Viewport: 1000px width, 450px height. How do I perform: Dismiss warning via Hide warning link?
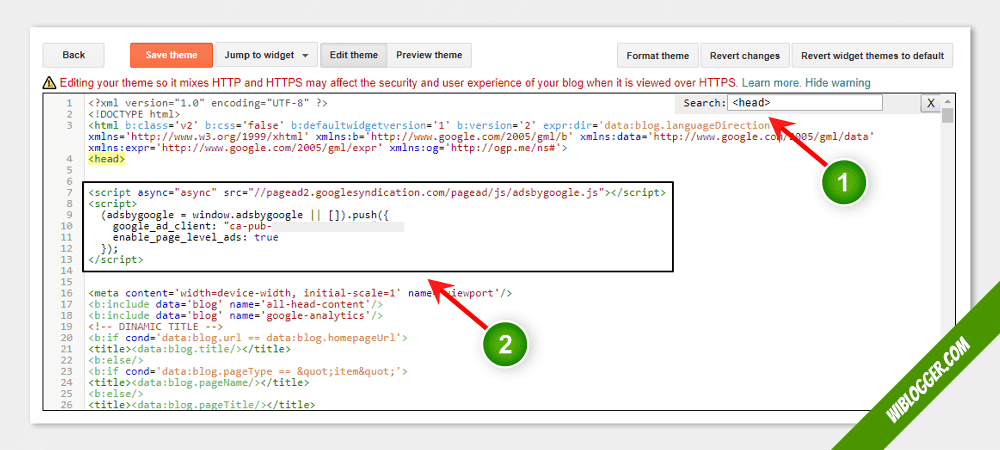pos(837,83)
